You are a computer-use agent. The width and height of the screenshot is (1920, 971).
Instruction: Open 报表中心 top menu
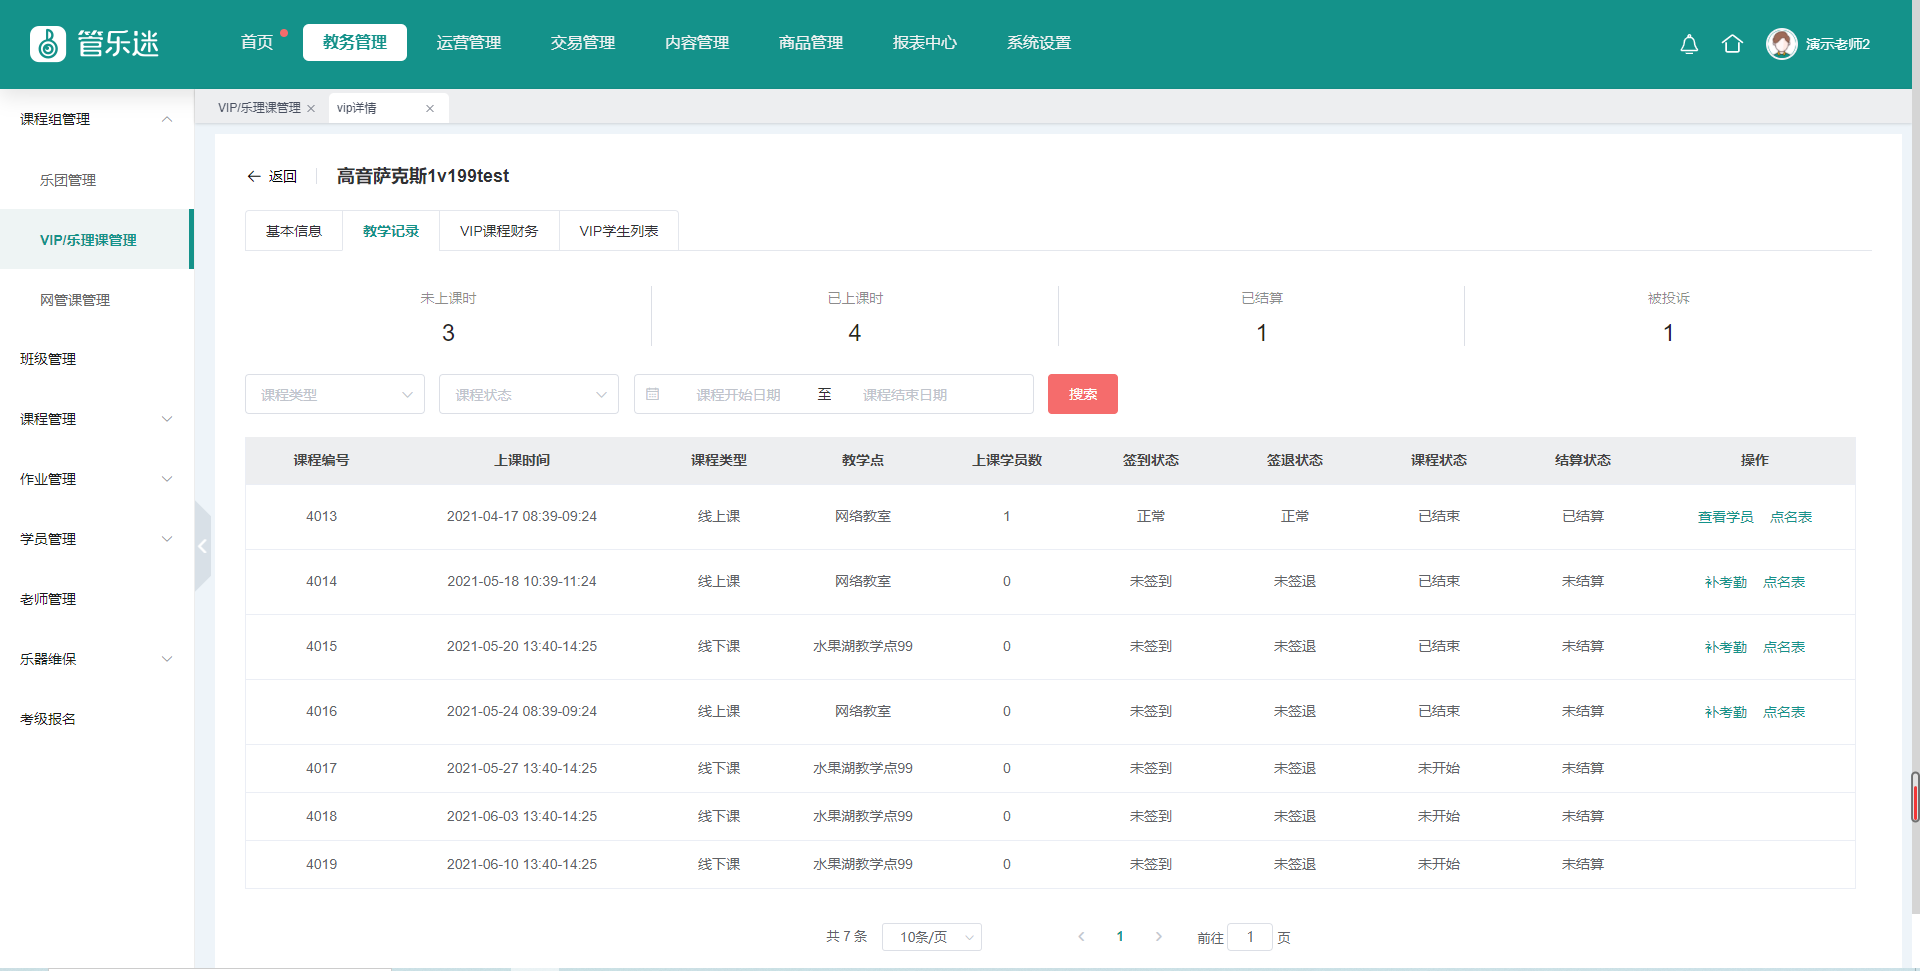point(924,43)
